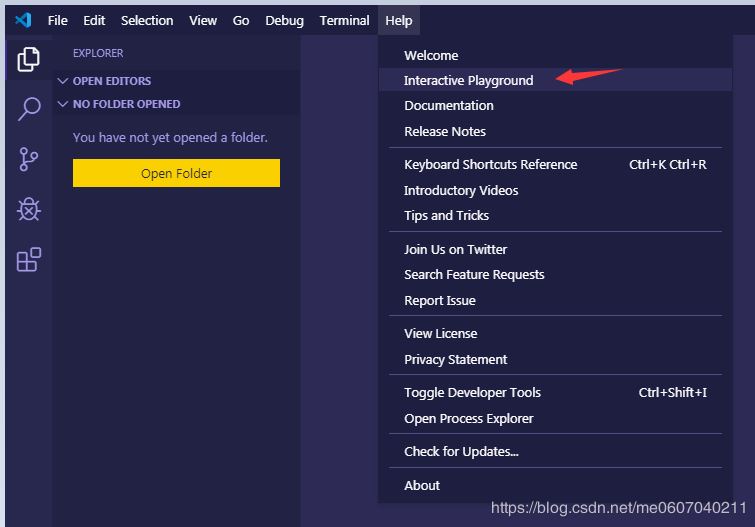Select Interactive Playground from Help menu
The height and width of the screenshot is (527, 755).
[x=468, y=80]
